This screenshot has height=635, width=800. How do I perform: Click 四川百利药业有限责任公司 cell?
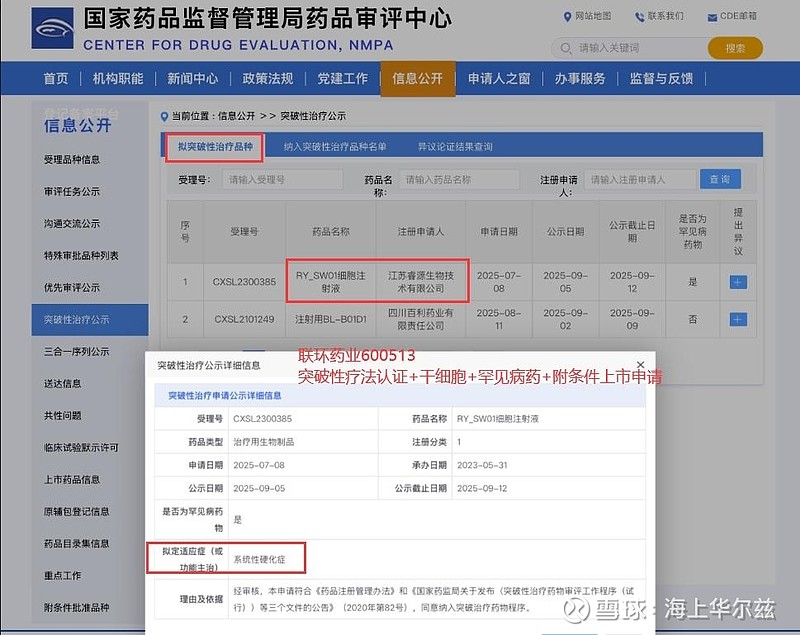tap(421, 319)
